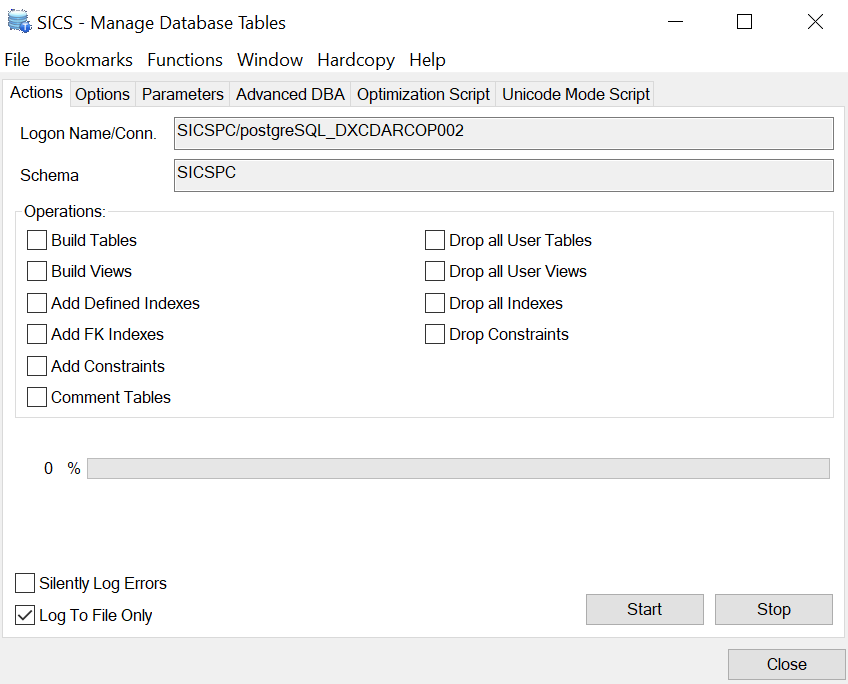848x684 pixels.
Task: Check Drop all User Views
Action: click(x=435, y=271)
